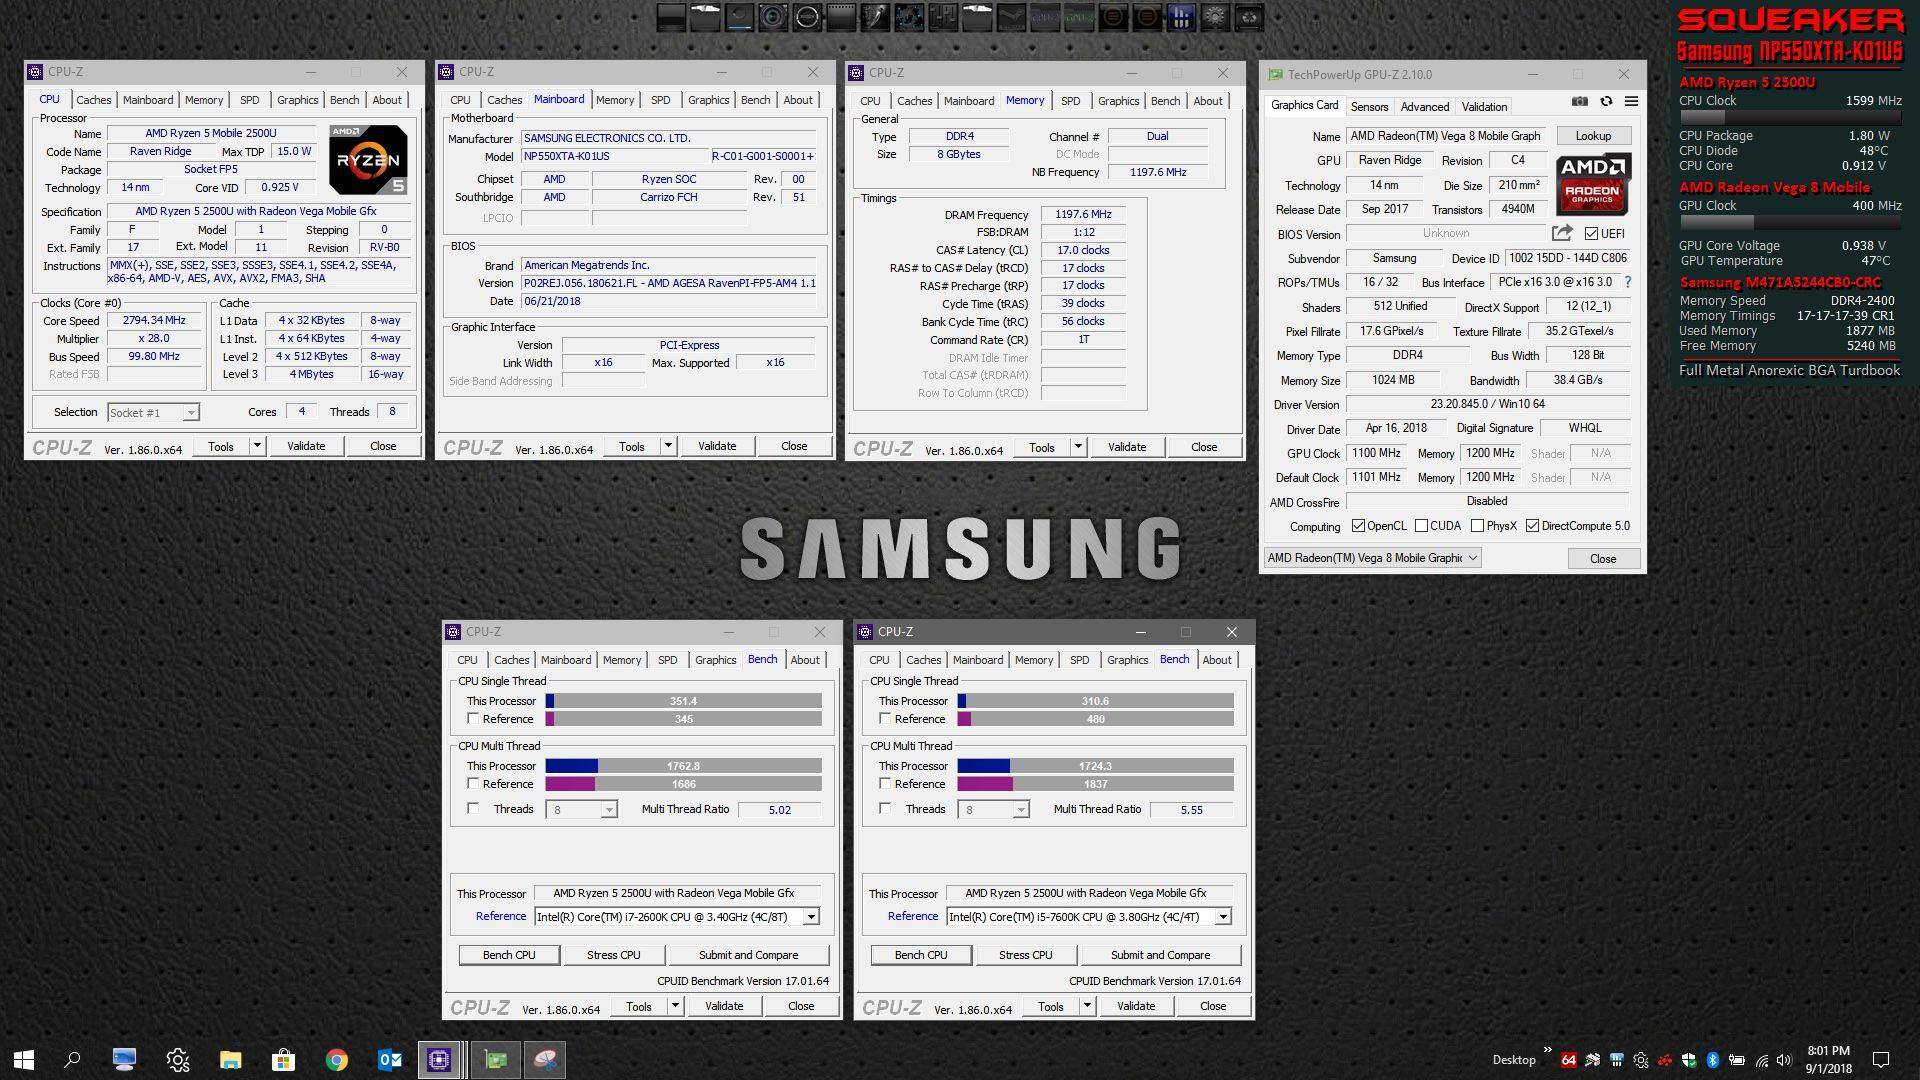Image resolution: width=1920 pixels, height=1080 pixels.
Task: Check Reference box under i7-2600K single thread
Action: [474, 719]
